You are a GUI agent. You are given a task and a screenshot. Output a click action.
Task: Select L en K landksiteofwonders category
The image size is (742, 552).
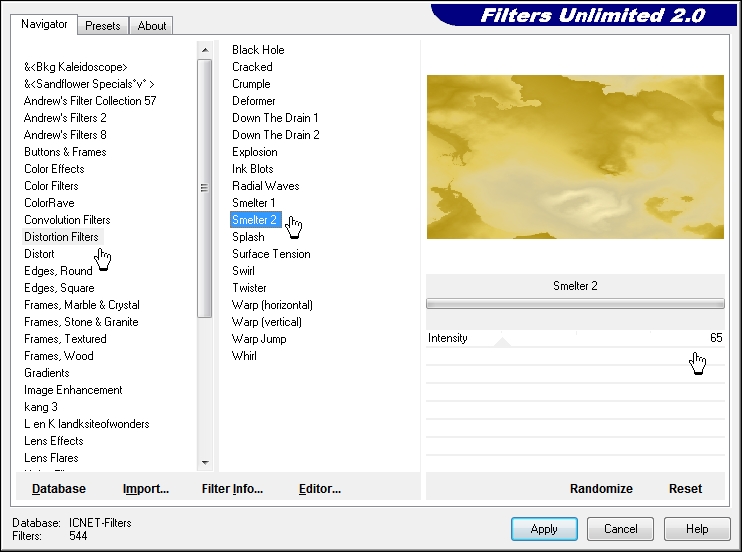pos(87,424)
